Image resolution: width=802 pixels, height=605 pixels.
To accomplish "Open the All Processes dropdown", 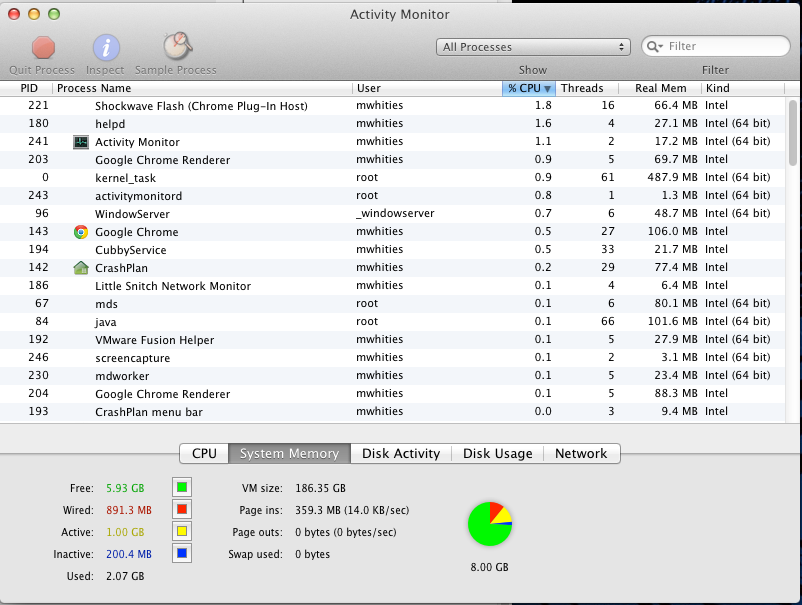I will pos(533,47).
